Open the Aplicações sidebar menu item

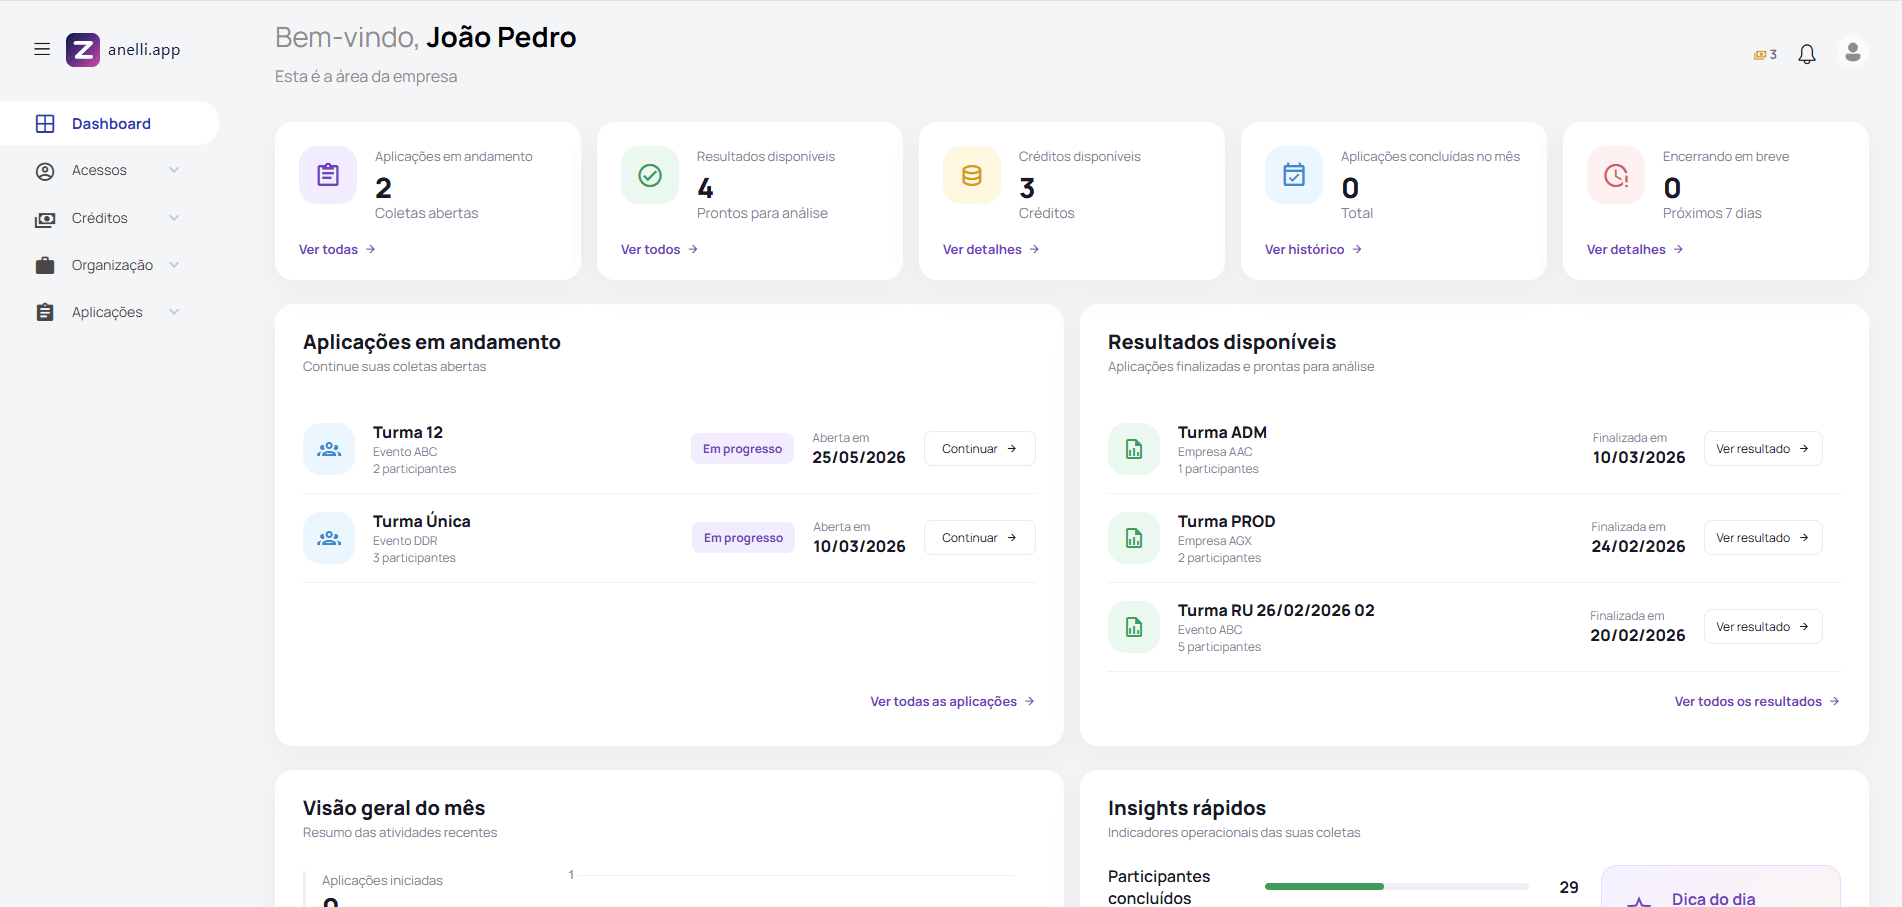coord(109,312)
